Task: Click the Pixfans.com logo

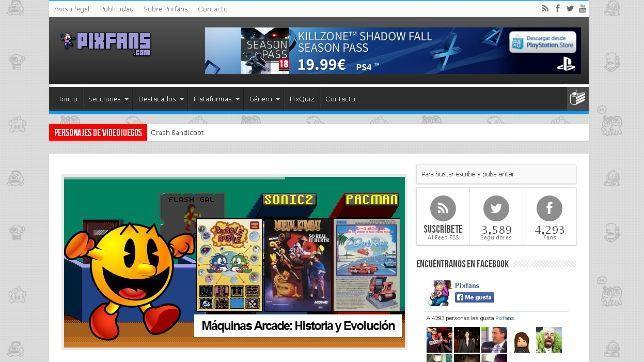Action: pos(106,44)
